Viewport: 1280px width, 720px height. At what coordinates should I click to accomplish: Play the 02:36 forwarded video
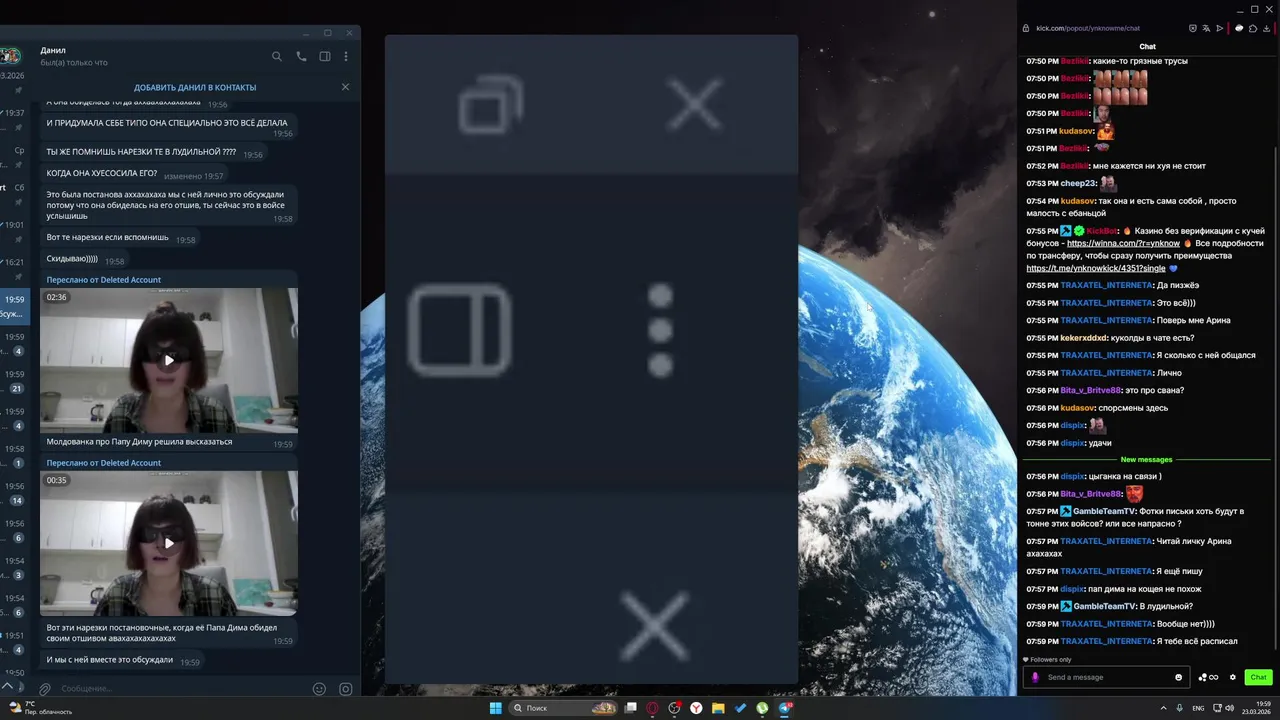(169, 360)
